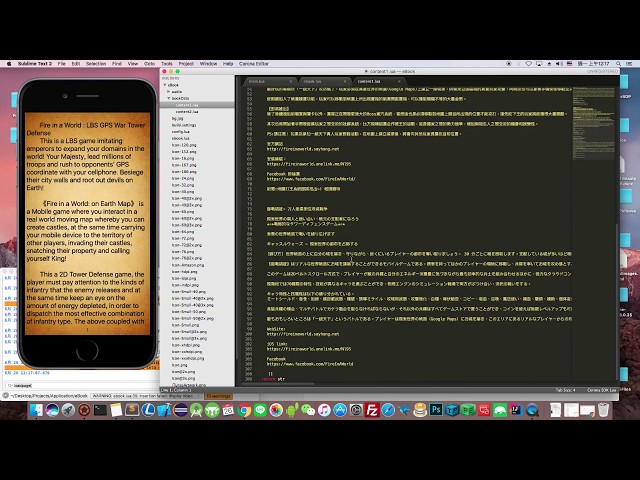Click the warnings count badge in console
The image size is (640, 480).
coord(218,396)
